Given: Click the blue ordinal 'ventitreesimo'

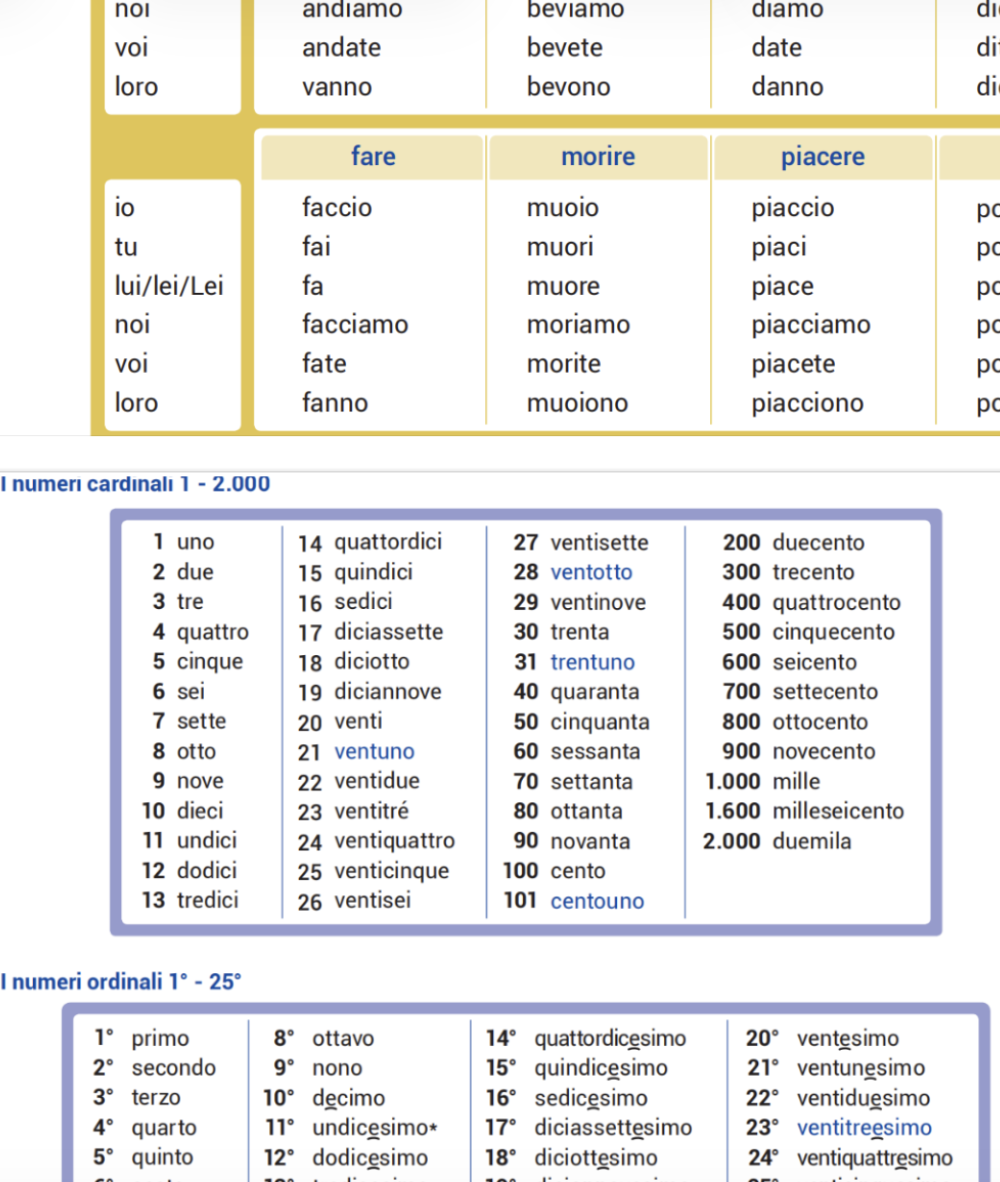Looking at the screenshot, I should [x=864, y=1128].
